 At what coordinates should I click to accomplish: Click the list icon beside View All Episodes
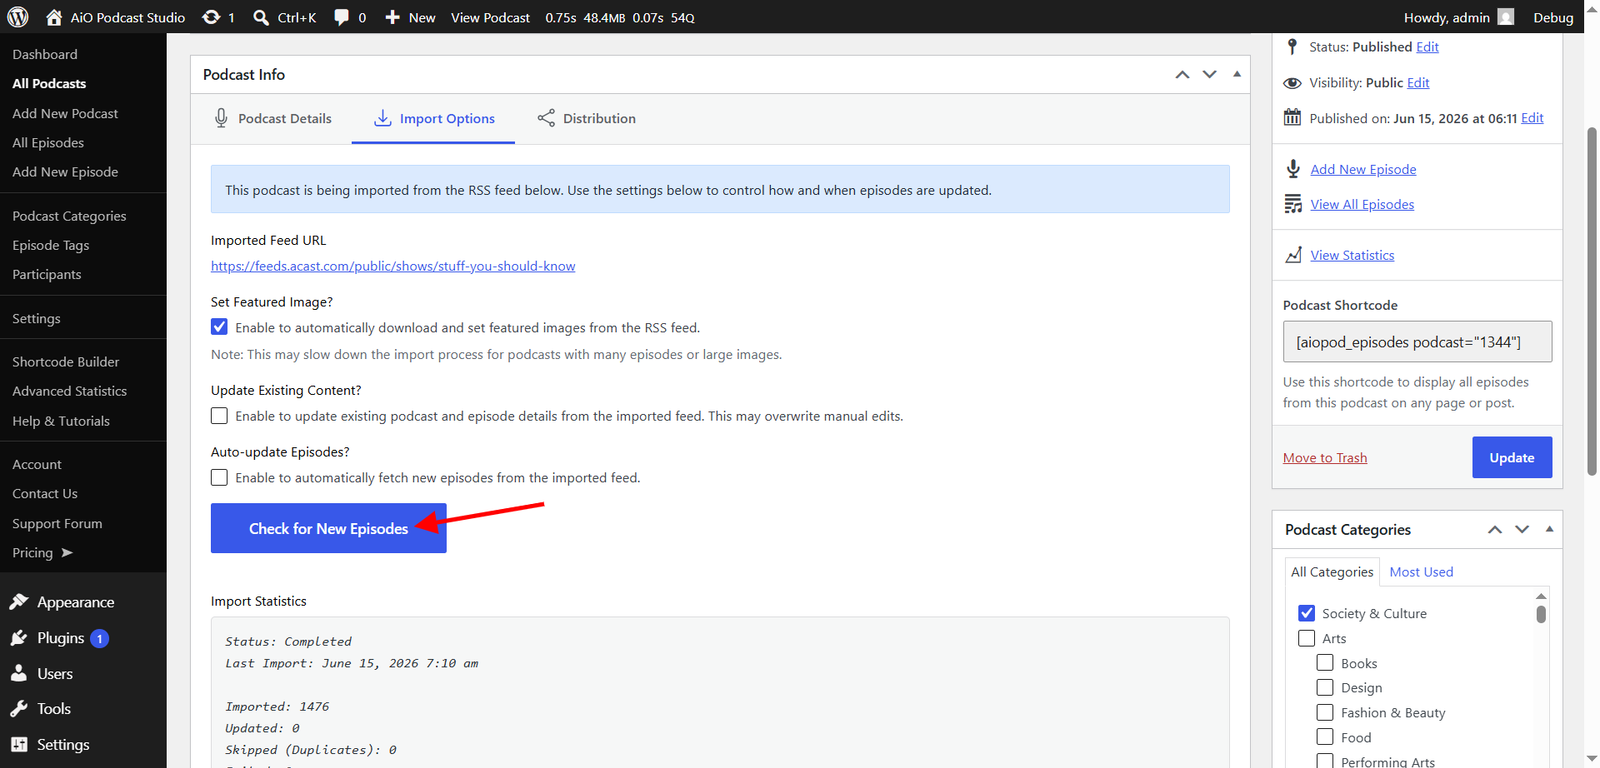pos(1293,204)
